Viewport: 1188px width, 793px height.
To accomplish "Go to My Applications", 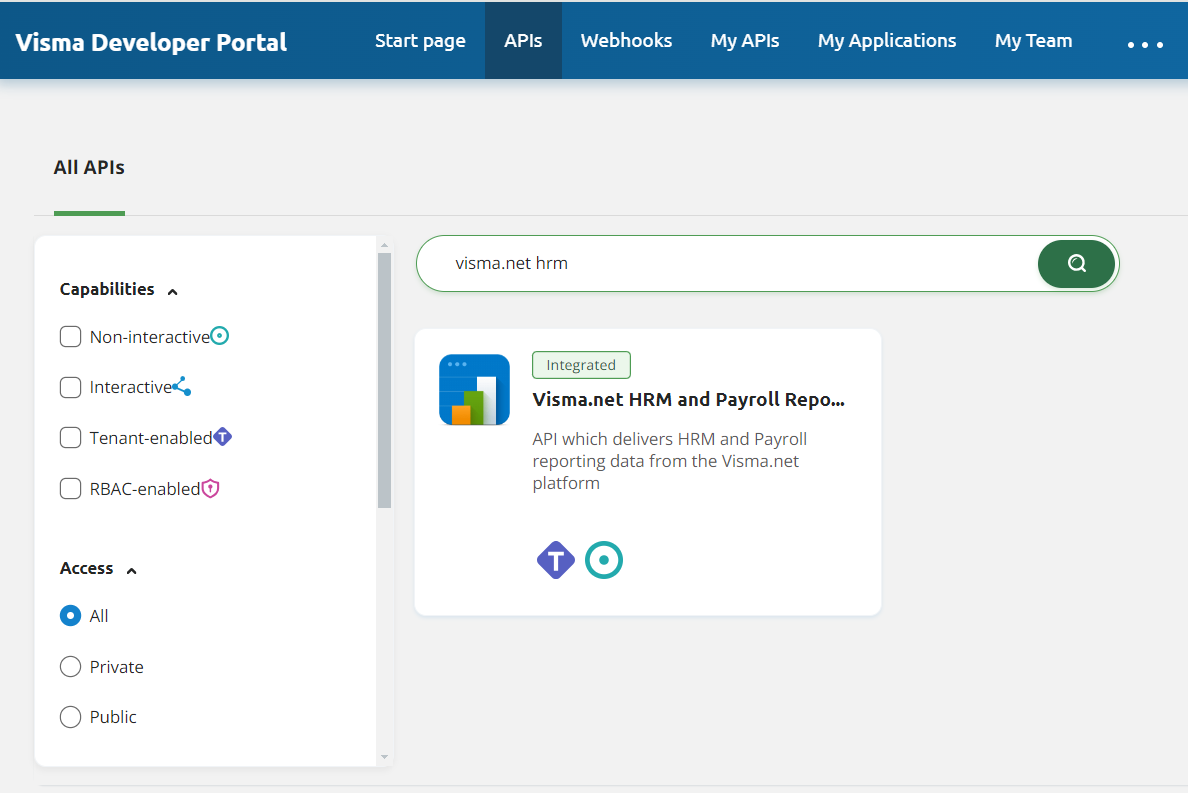I will click(886, 40).
